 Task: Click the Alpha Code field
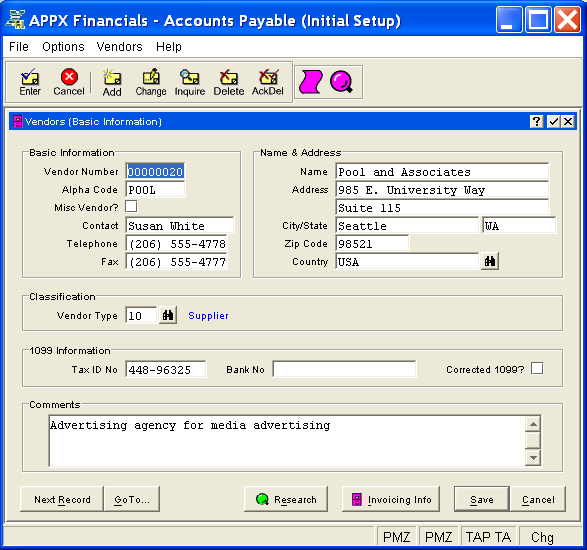(x=155, y=190)
